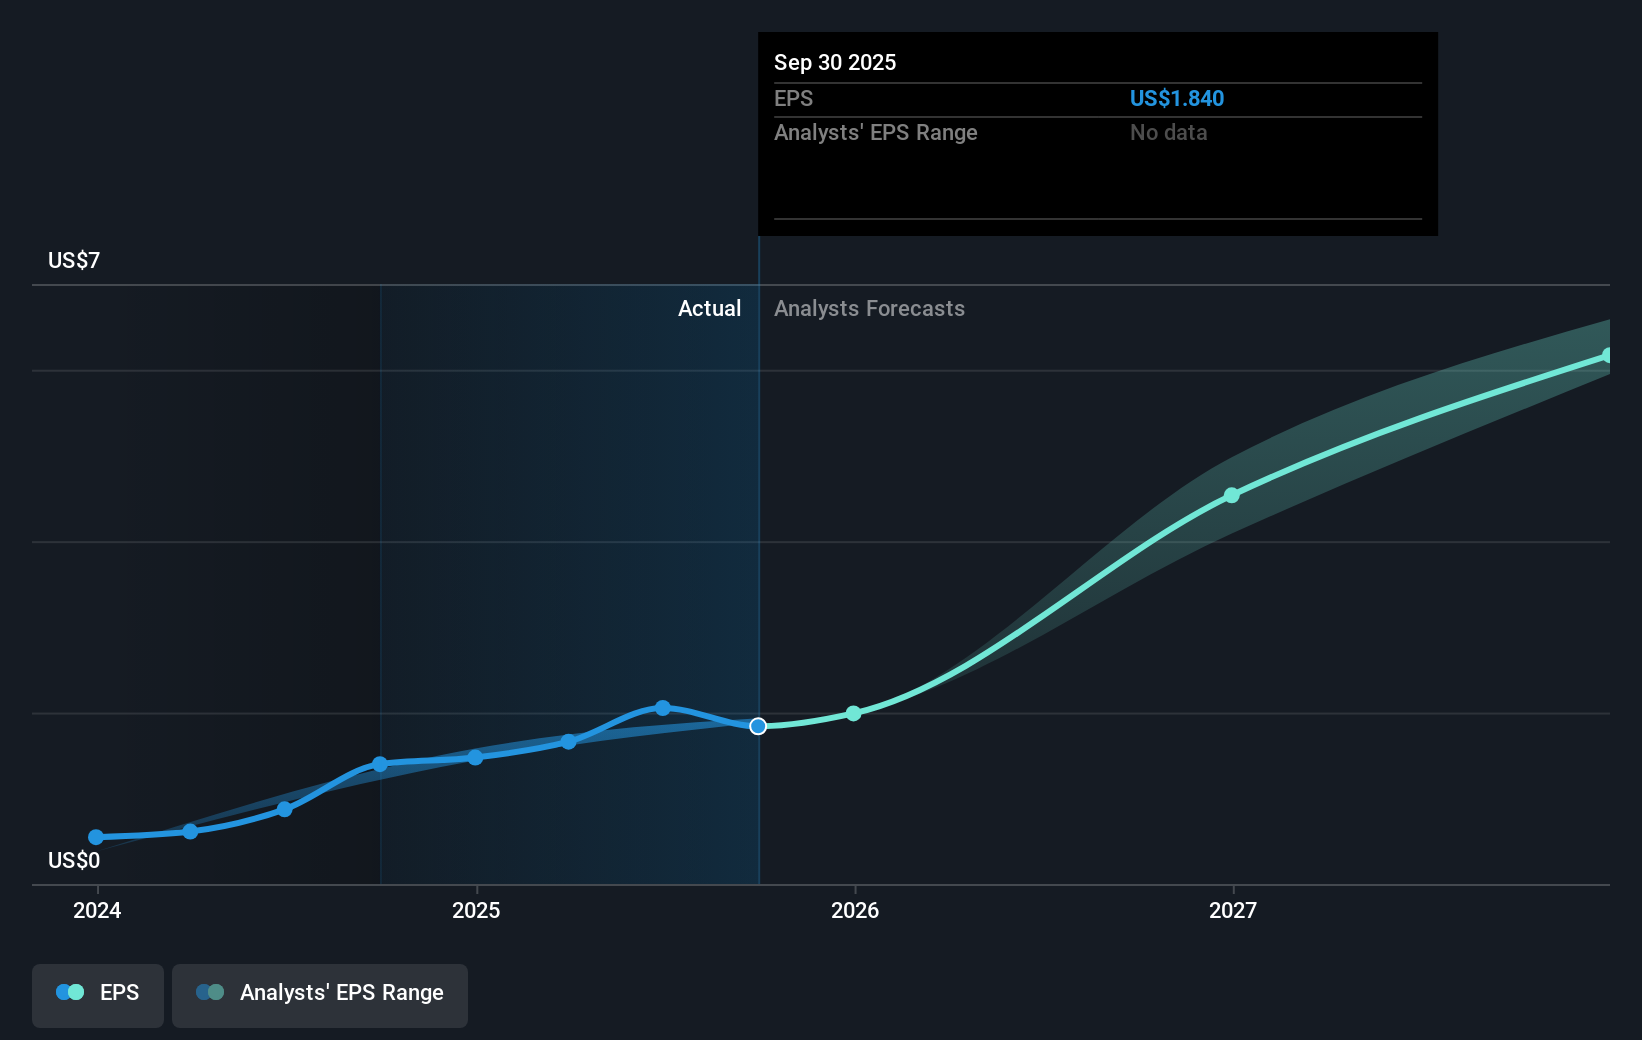Image resolution: width=1642 pixels, height=1040 pixels.
Task: Toggle the EPS legend series
Action: (x=98, y=995)
